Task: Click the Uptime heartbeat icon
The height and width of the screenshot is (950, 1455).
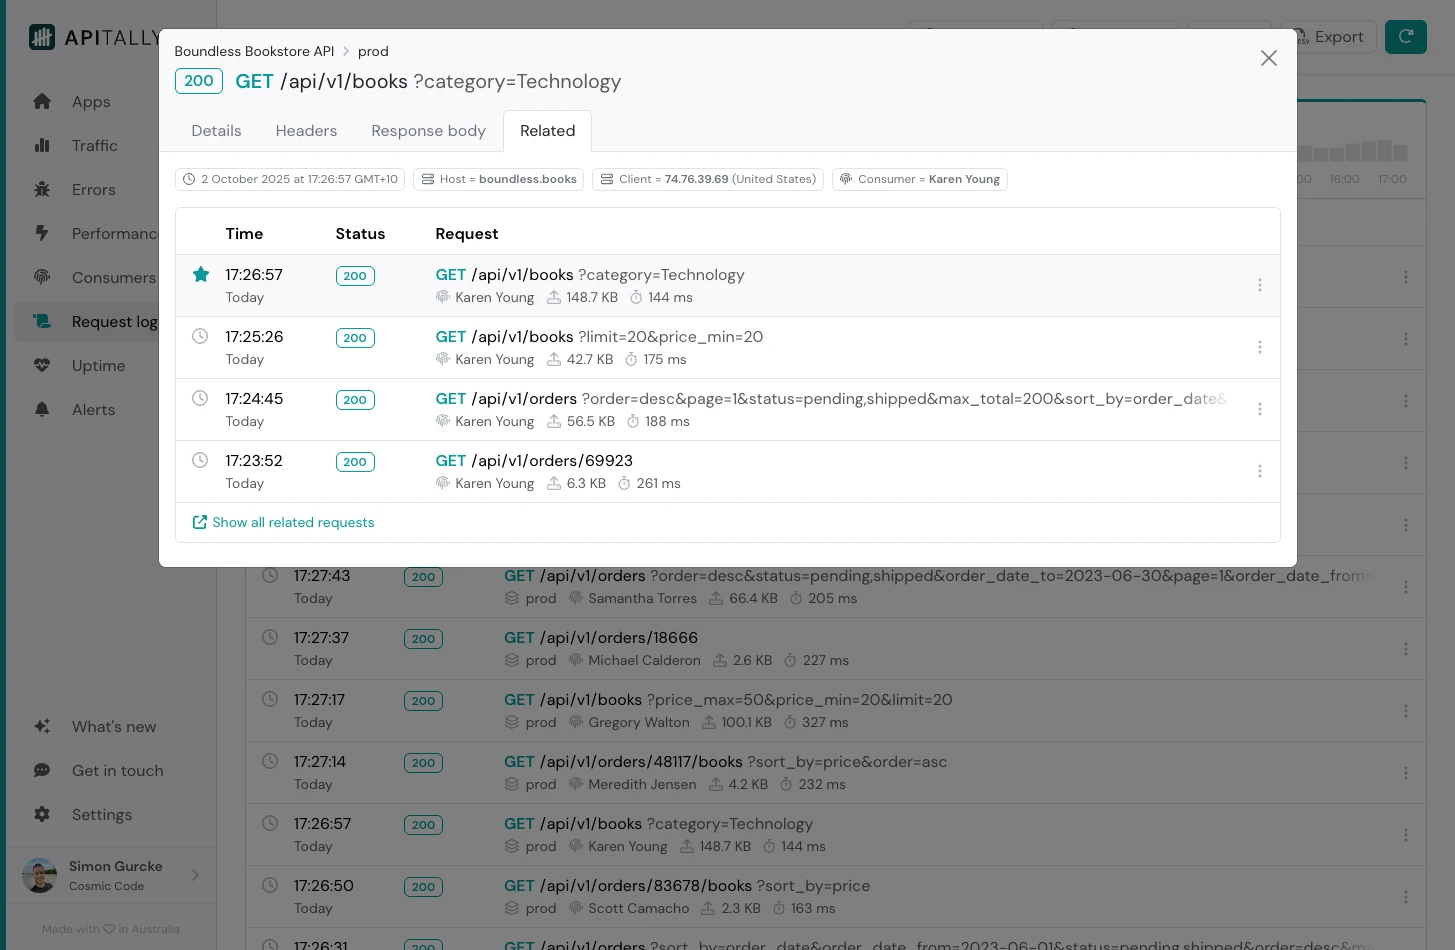Action: pyautogui.click(x=42, y=365)
